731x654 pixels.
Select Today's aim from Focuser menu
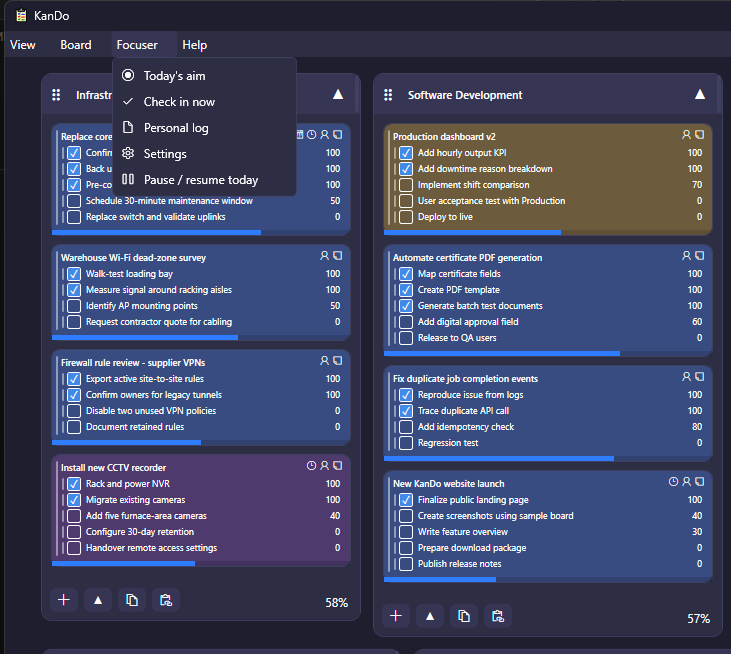[204, 76]
